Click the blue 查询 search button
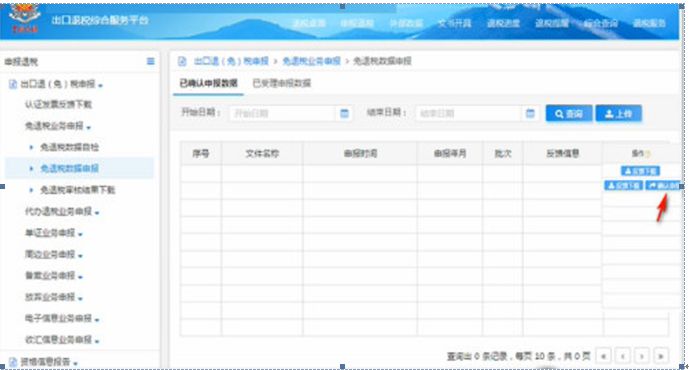Screen dimensions: 689x370 point(569,113)
